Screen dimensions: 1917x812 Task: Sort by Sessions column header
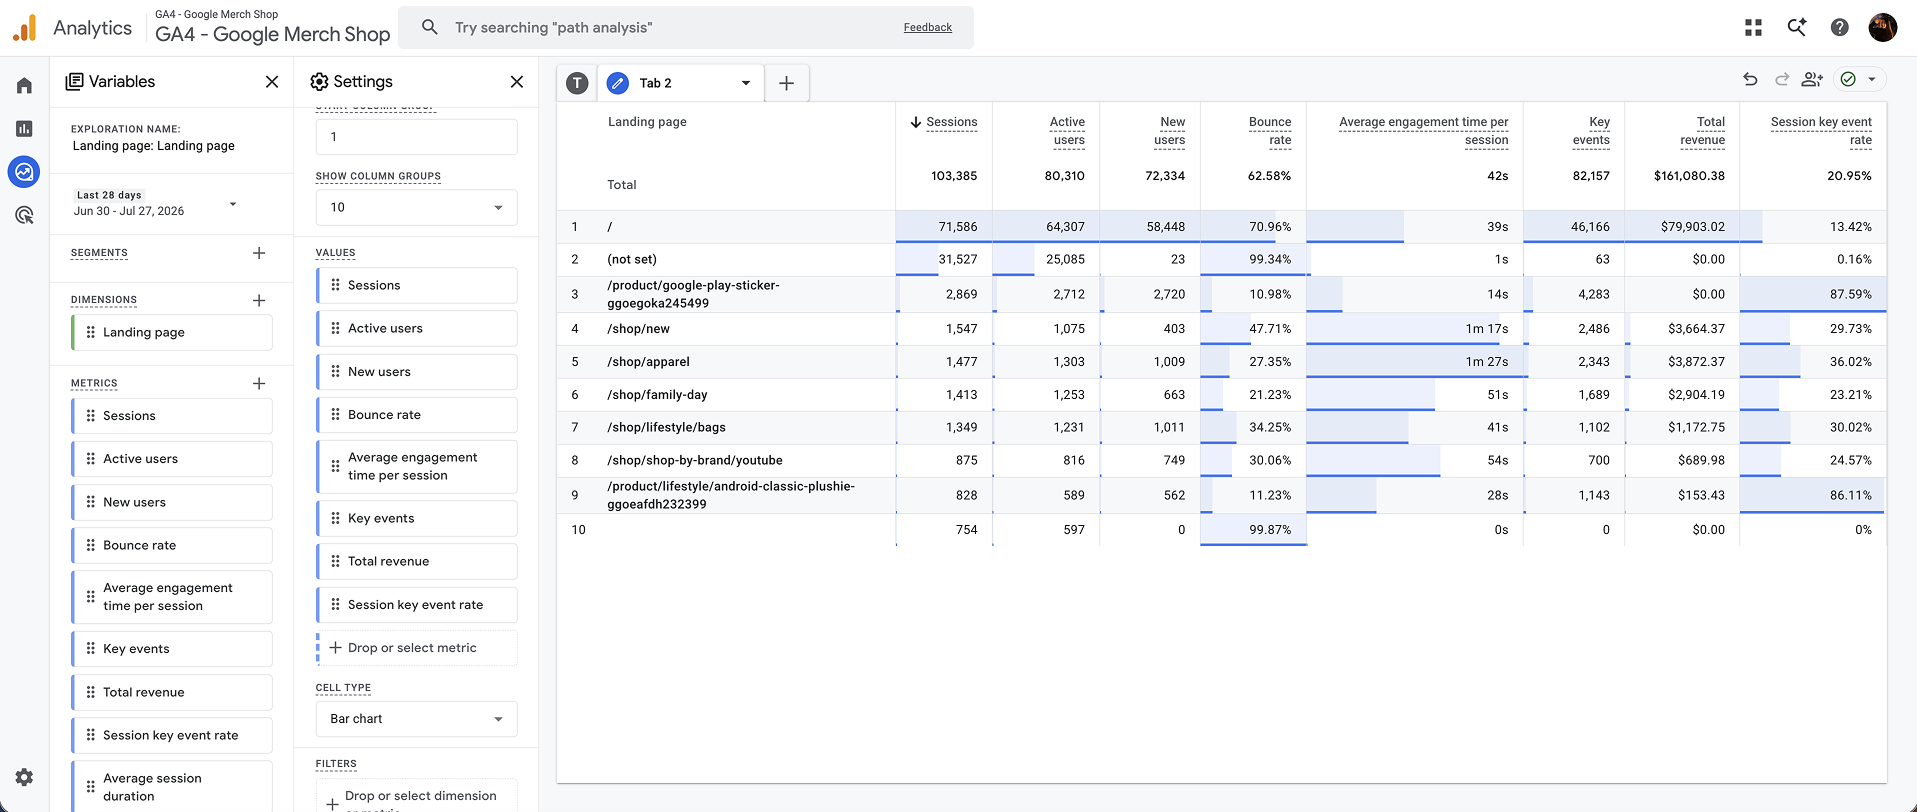(951, 122)
